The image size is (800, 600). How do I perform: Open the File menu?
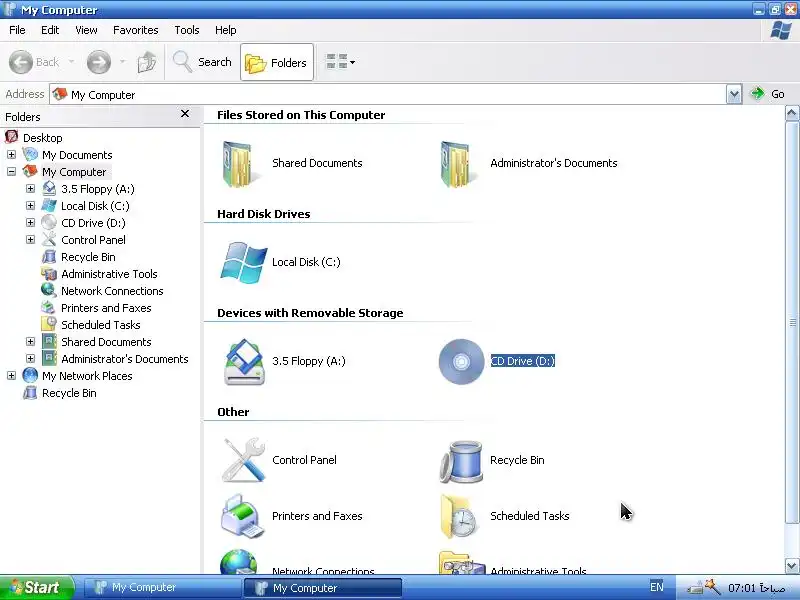(17, 30)
